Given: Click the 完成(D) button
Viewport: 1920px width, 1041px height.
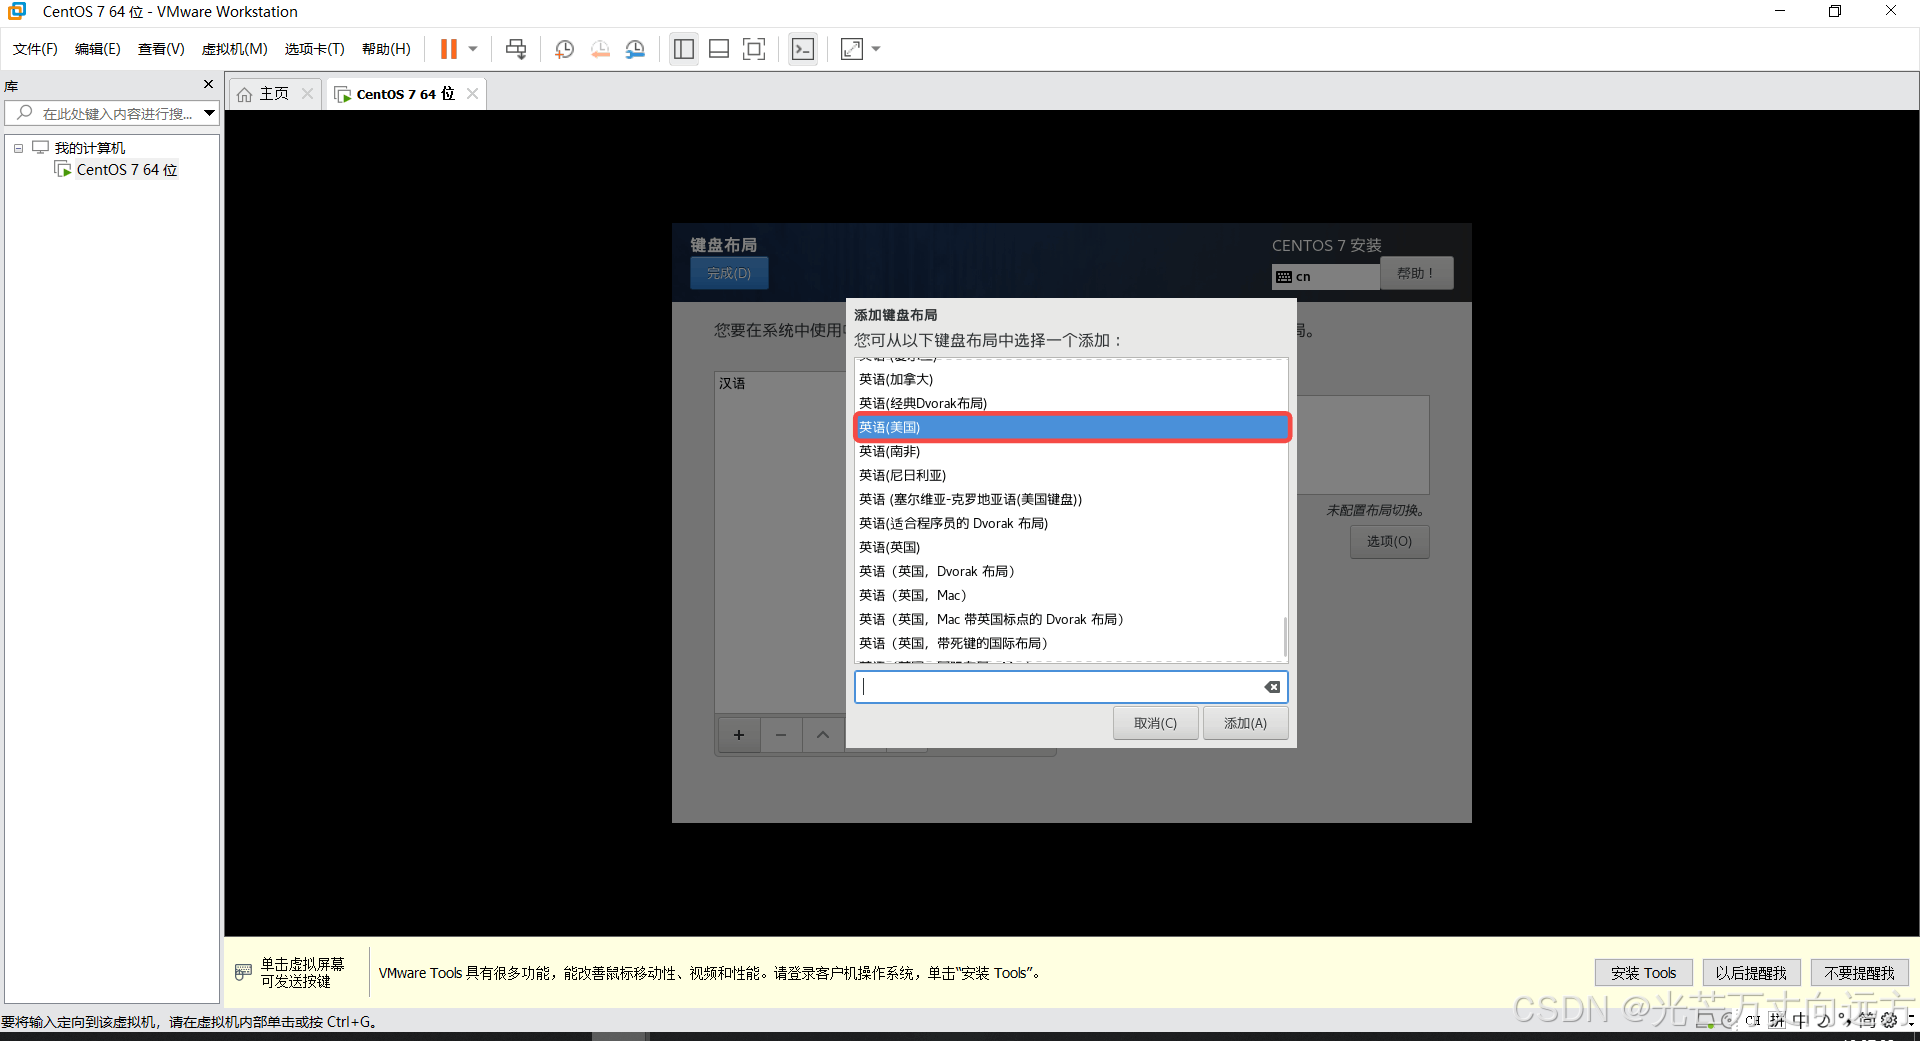Looking at the screenshot, I should point(729,273).
